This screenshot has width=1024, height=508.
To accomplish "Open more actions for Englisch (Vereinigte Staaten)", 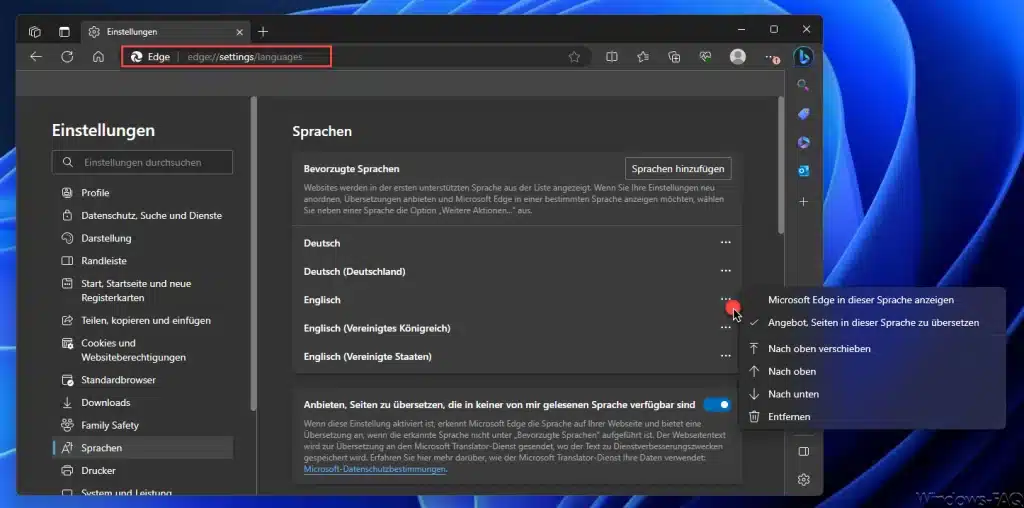I will tap(726, 356).
